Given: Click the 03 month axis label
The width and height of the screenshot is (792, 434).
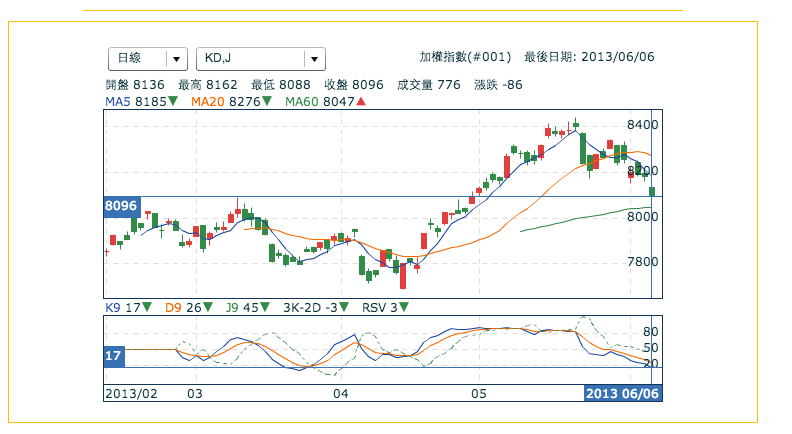Looking at the screenshot, I should tap(195, 394).
